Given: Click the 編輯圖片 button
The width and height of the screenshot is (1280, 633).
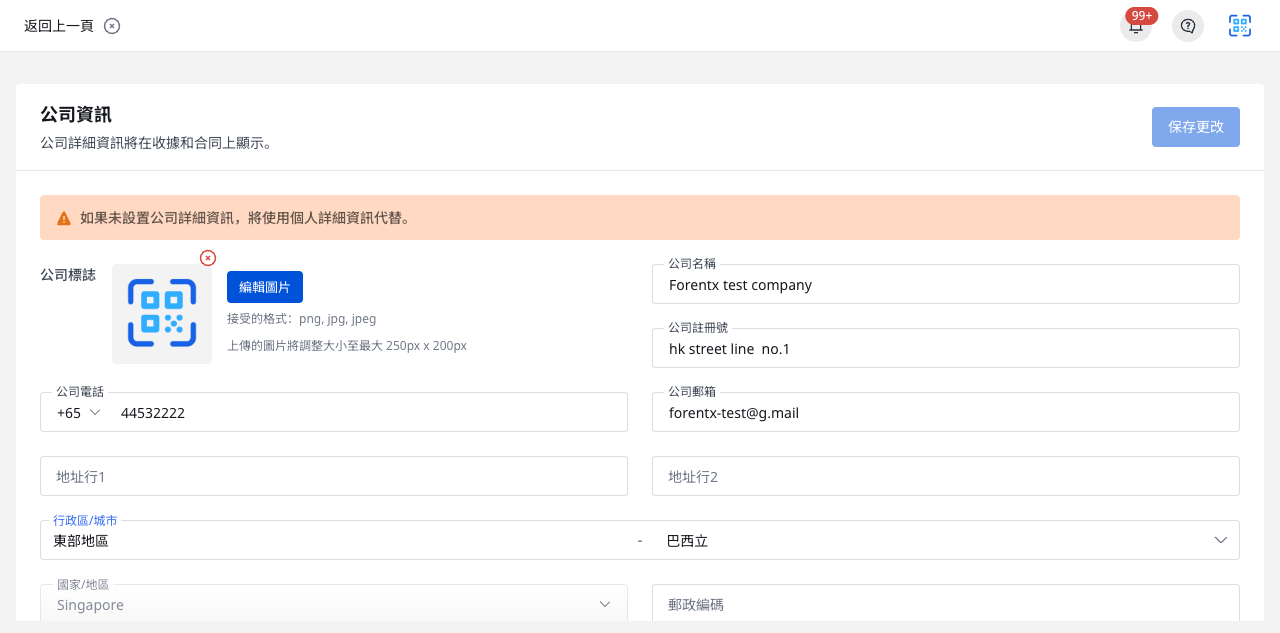Looking at the screenshot, I should [x=265, y=287].
